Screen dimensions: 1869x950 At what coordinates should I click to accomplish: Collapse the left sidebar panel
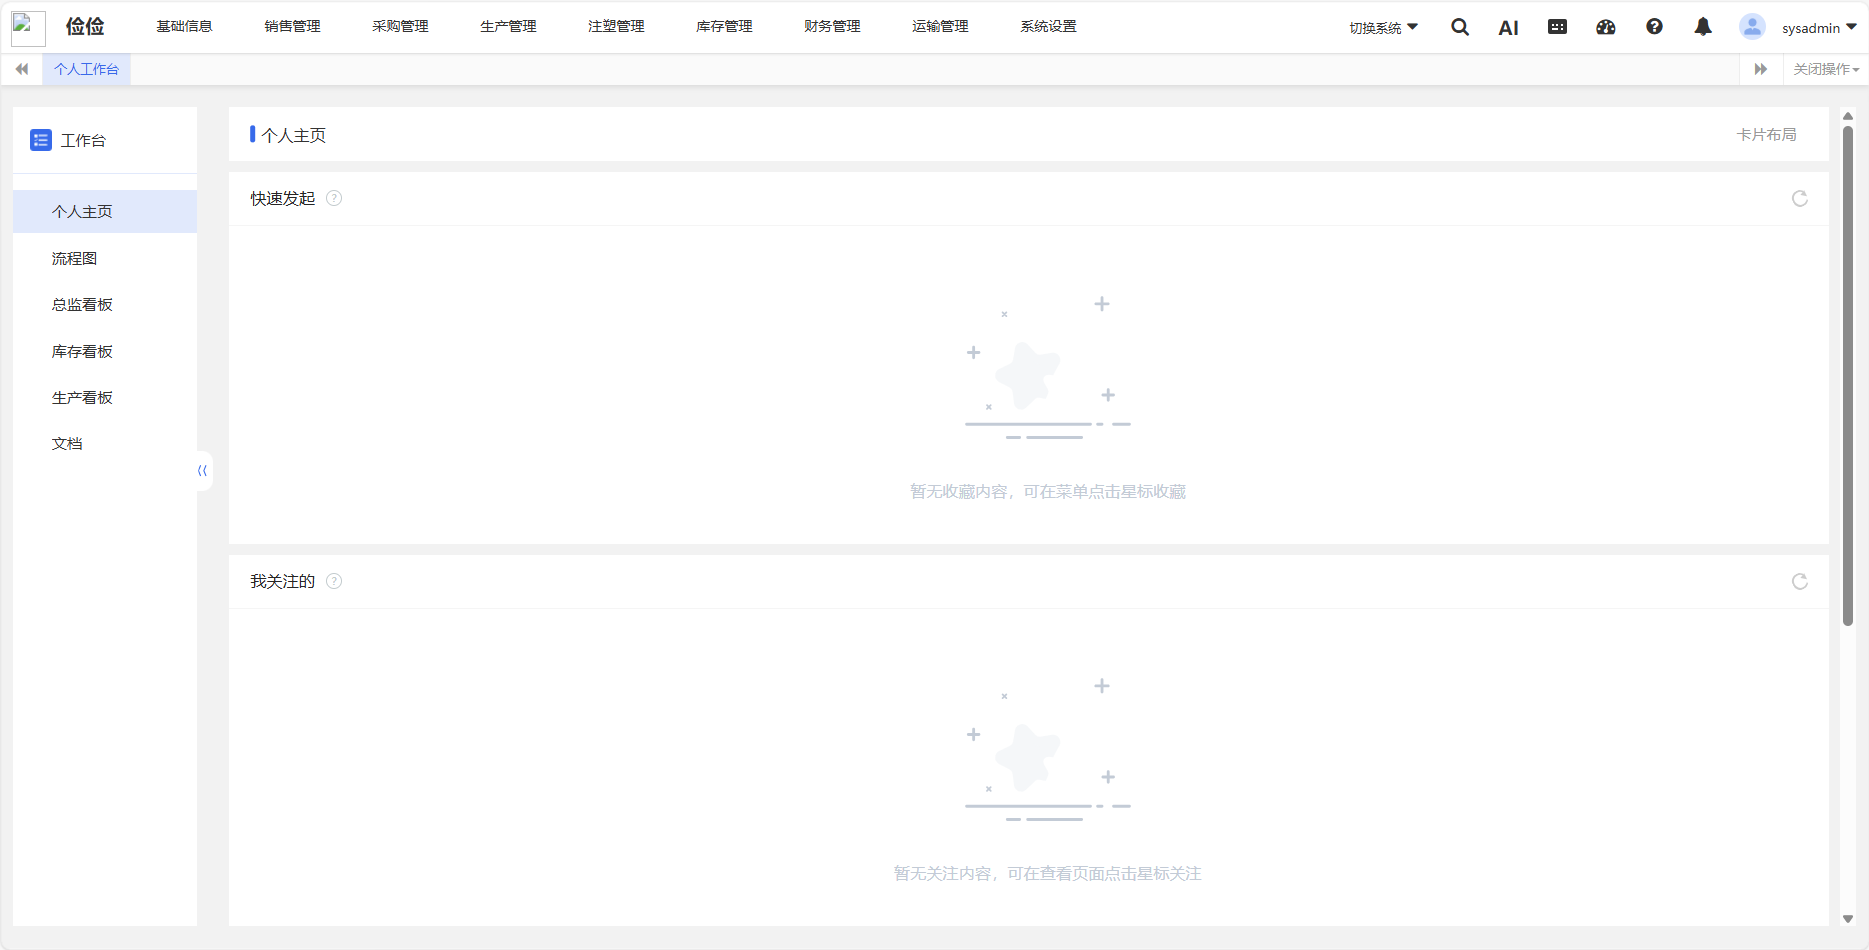pos(202,470)
